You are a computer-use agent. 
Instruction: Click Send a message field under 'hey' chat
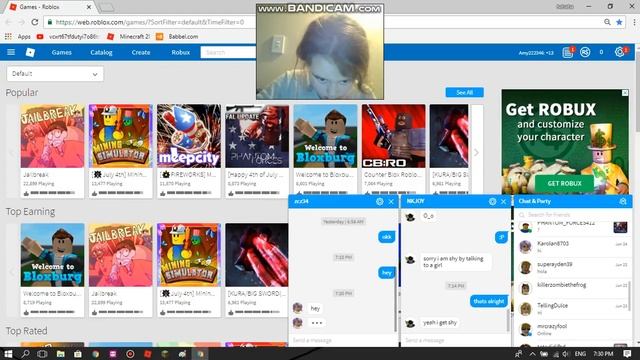coord(342,340)
